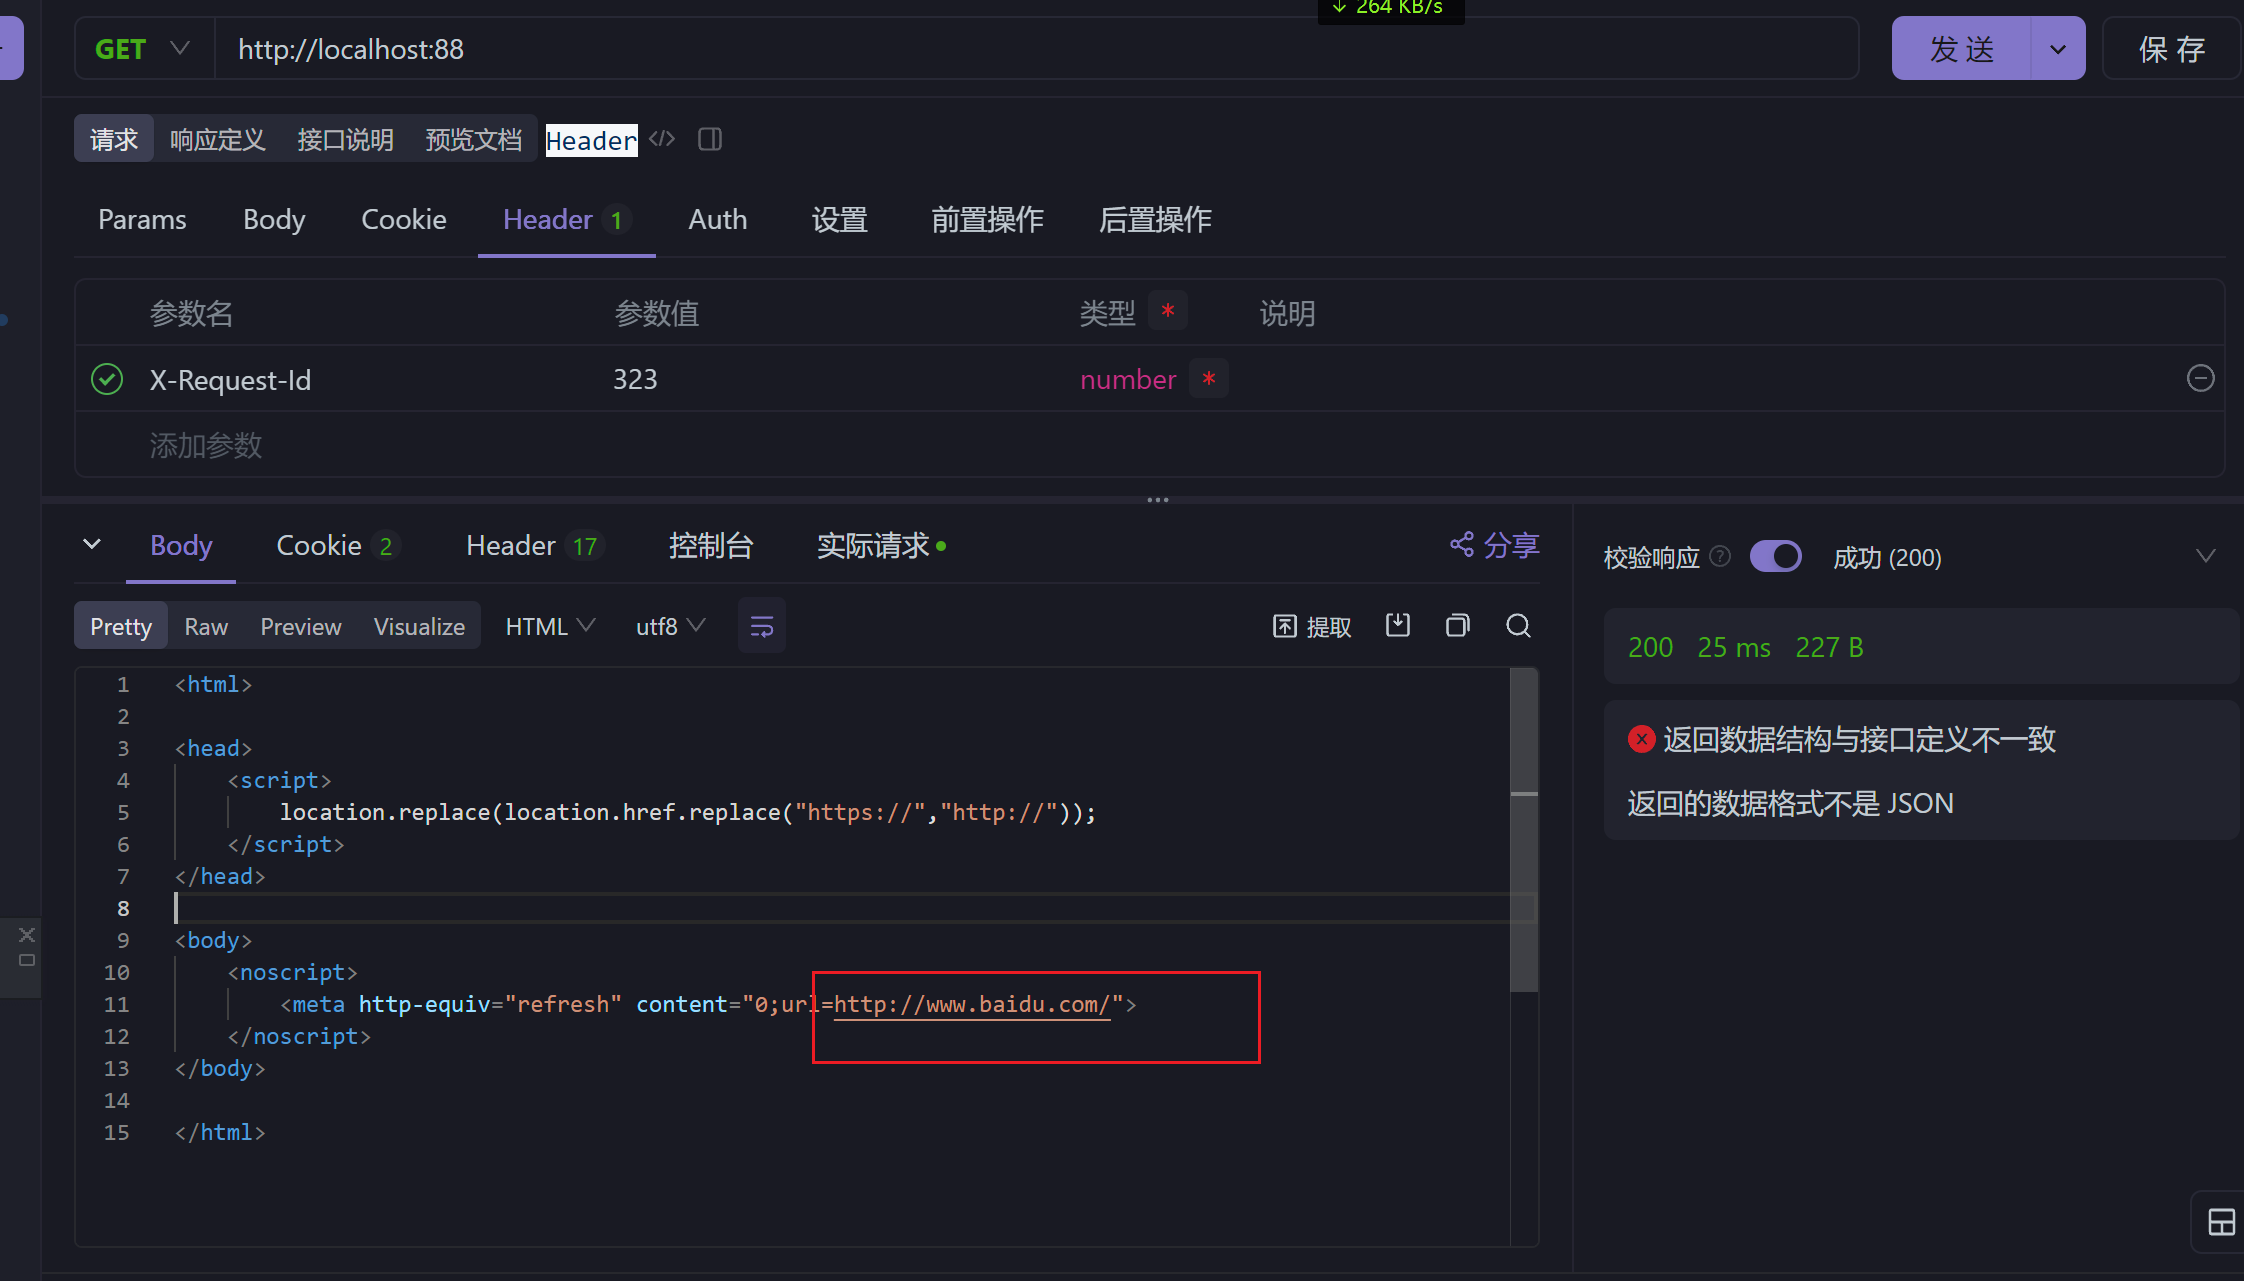The width and height of the screenshot is (2244, 1281).
Task: Click the 提取 extract button
Action: 1312,626
